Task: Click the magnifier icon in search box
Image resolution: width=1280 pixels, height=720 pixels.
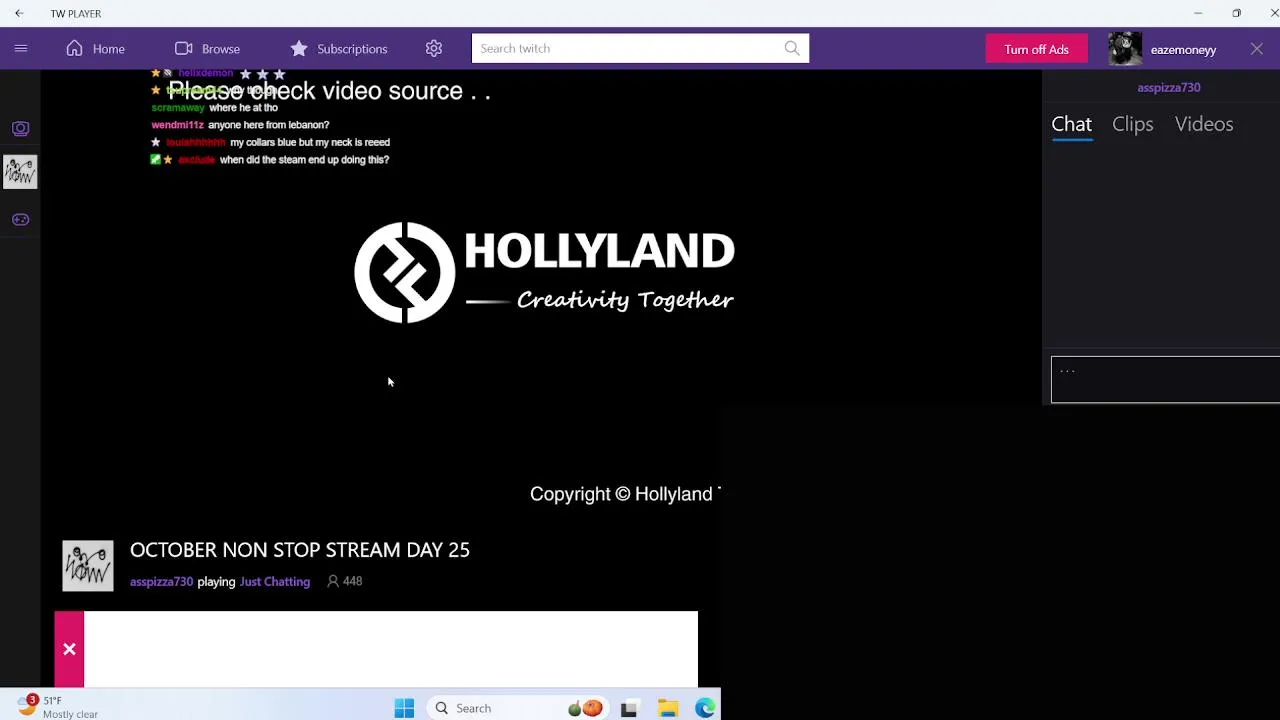Action: tap(792, 48)
